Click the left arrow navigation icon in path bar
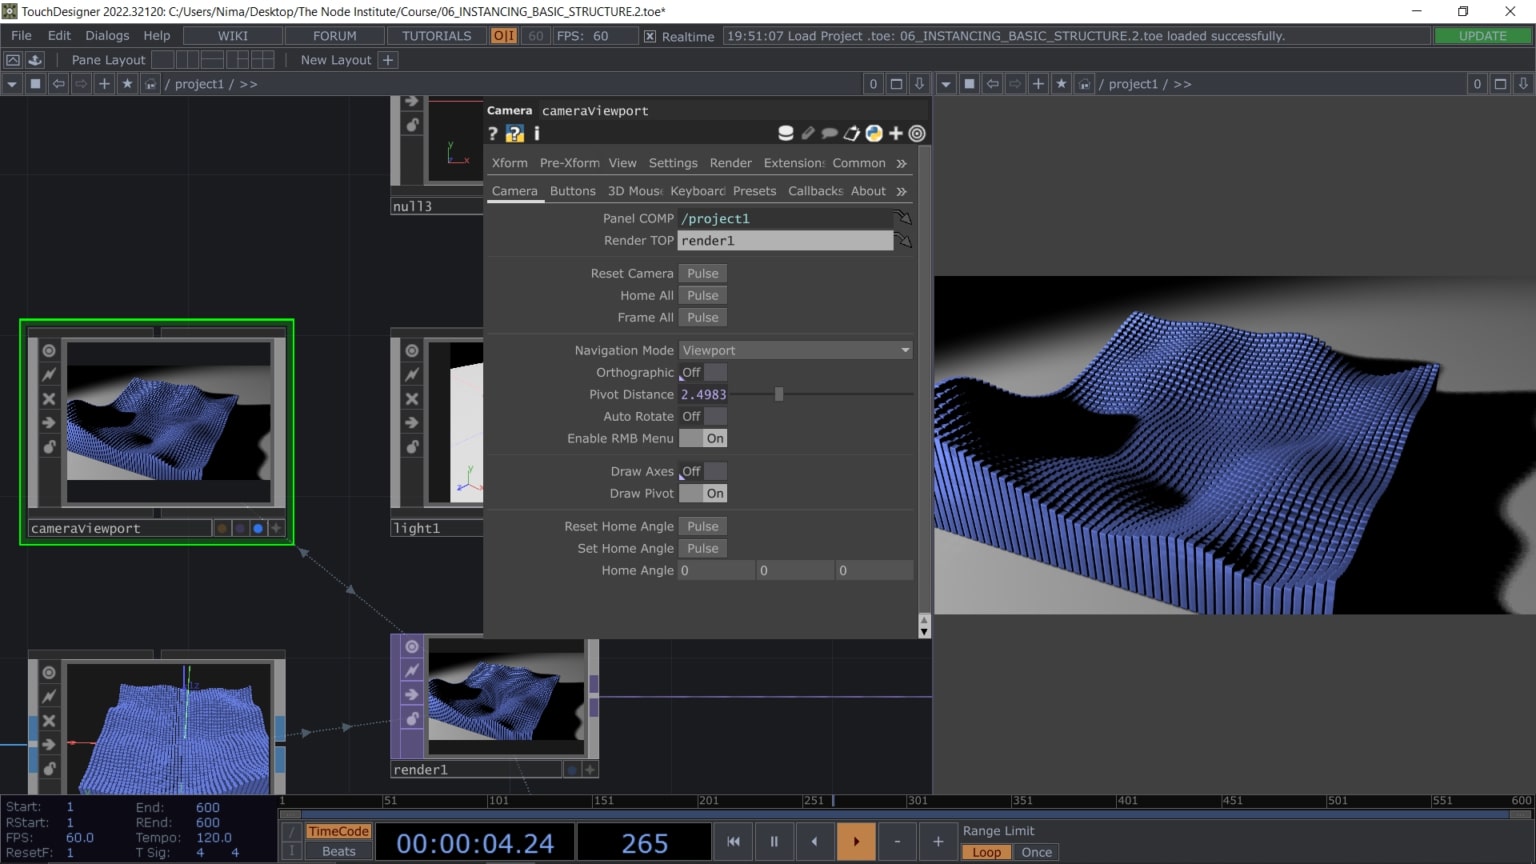The width and height of the screenshot is (1536, 864). click(x=57, y=84)
